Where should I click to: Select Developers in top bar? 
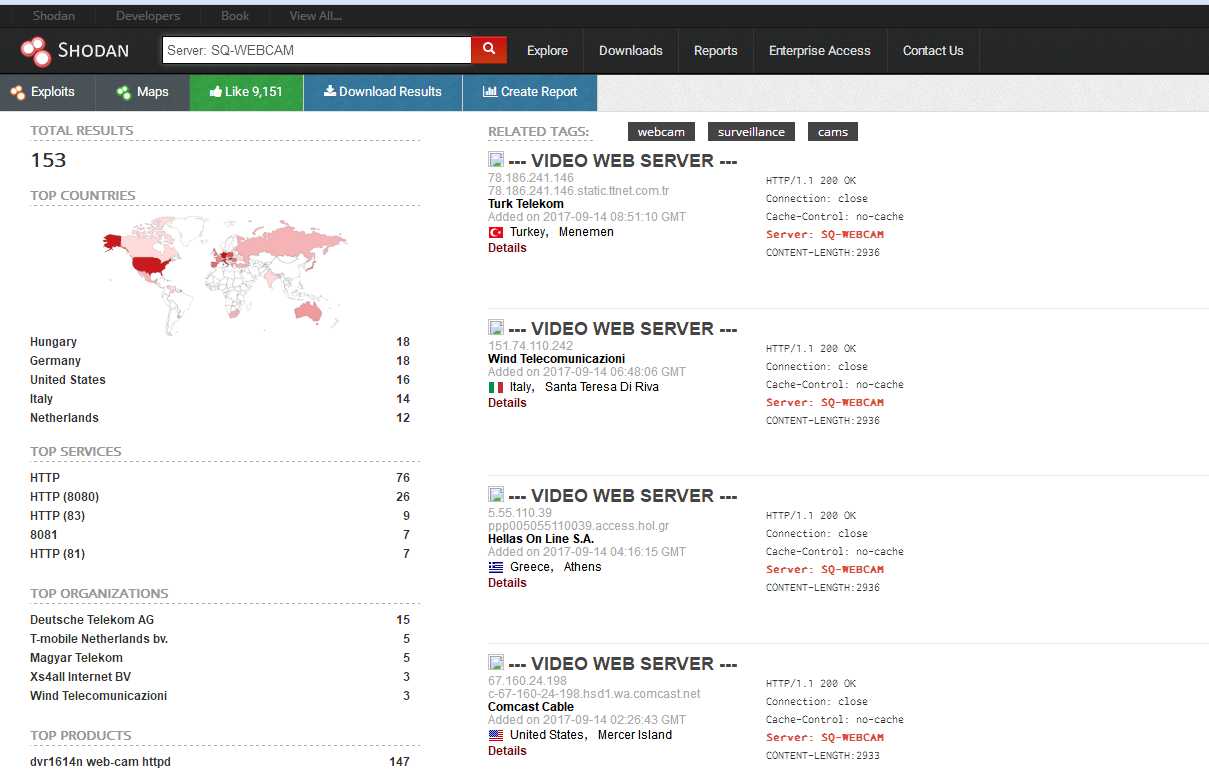click(x=148, y=16)
